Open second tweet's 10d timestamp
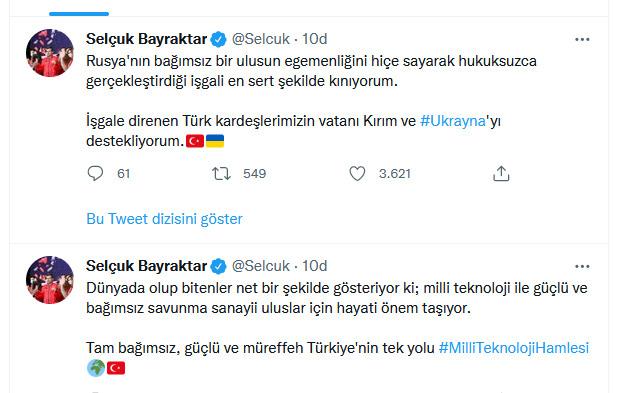 [315, 266]
